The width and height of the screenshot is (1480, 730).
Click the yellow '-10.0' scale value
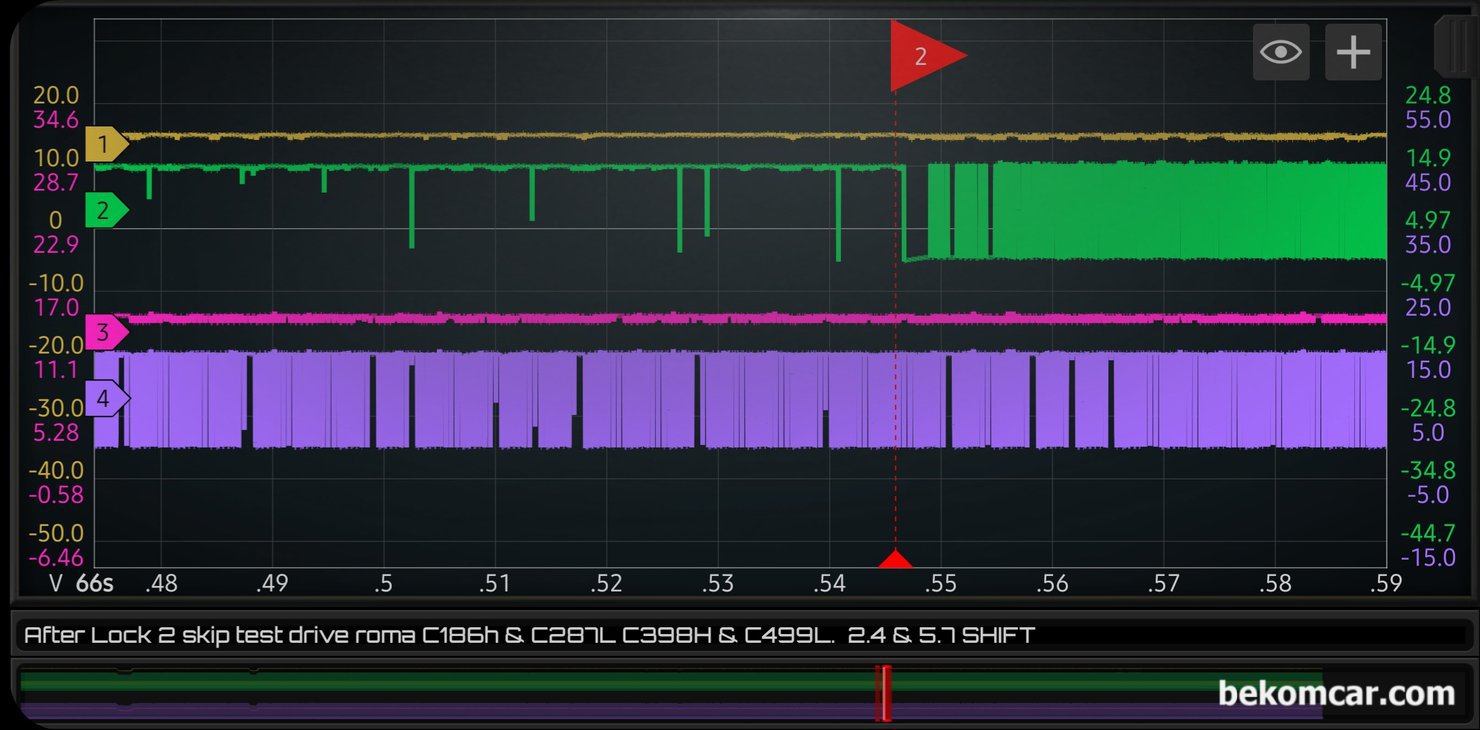pyautogui.click(x=56, y=284)
